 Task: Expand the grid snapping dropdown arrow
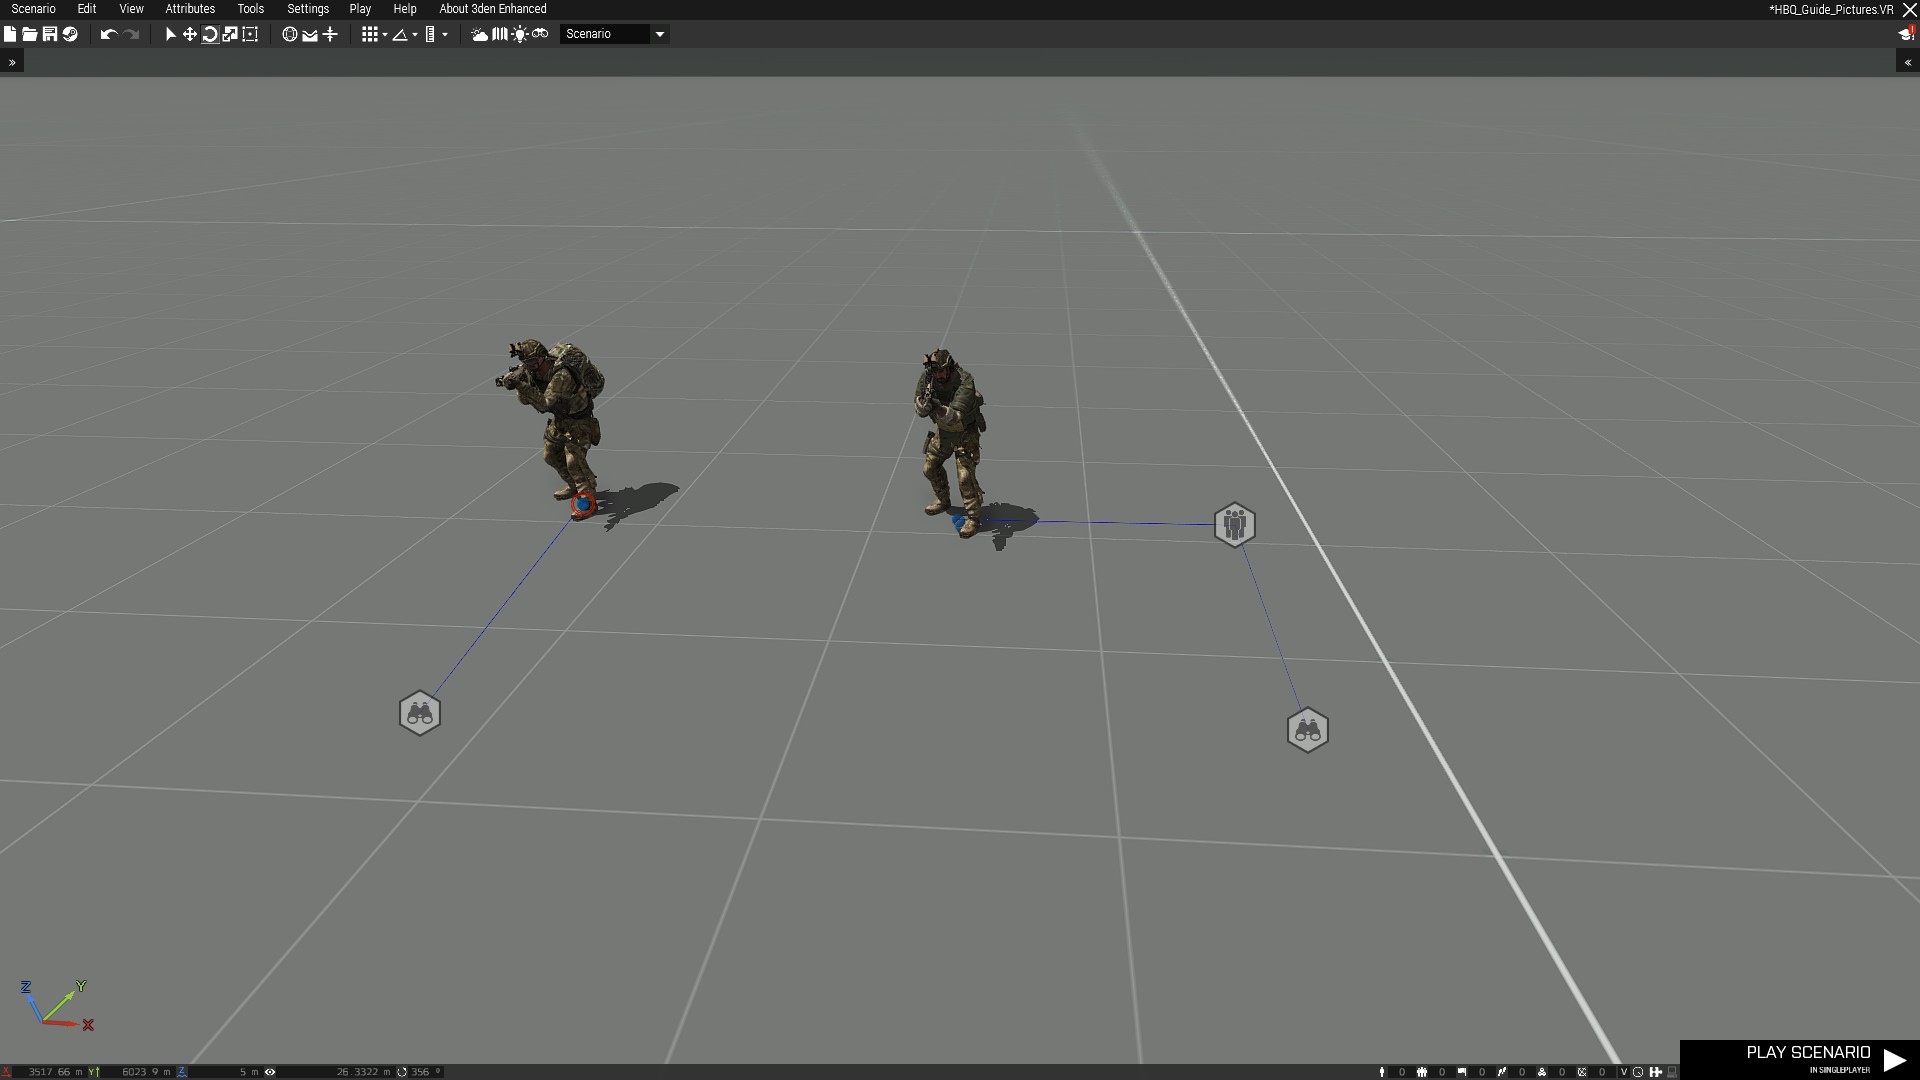tap(385, 35)
